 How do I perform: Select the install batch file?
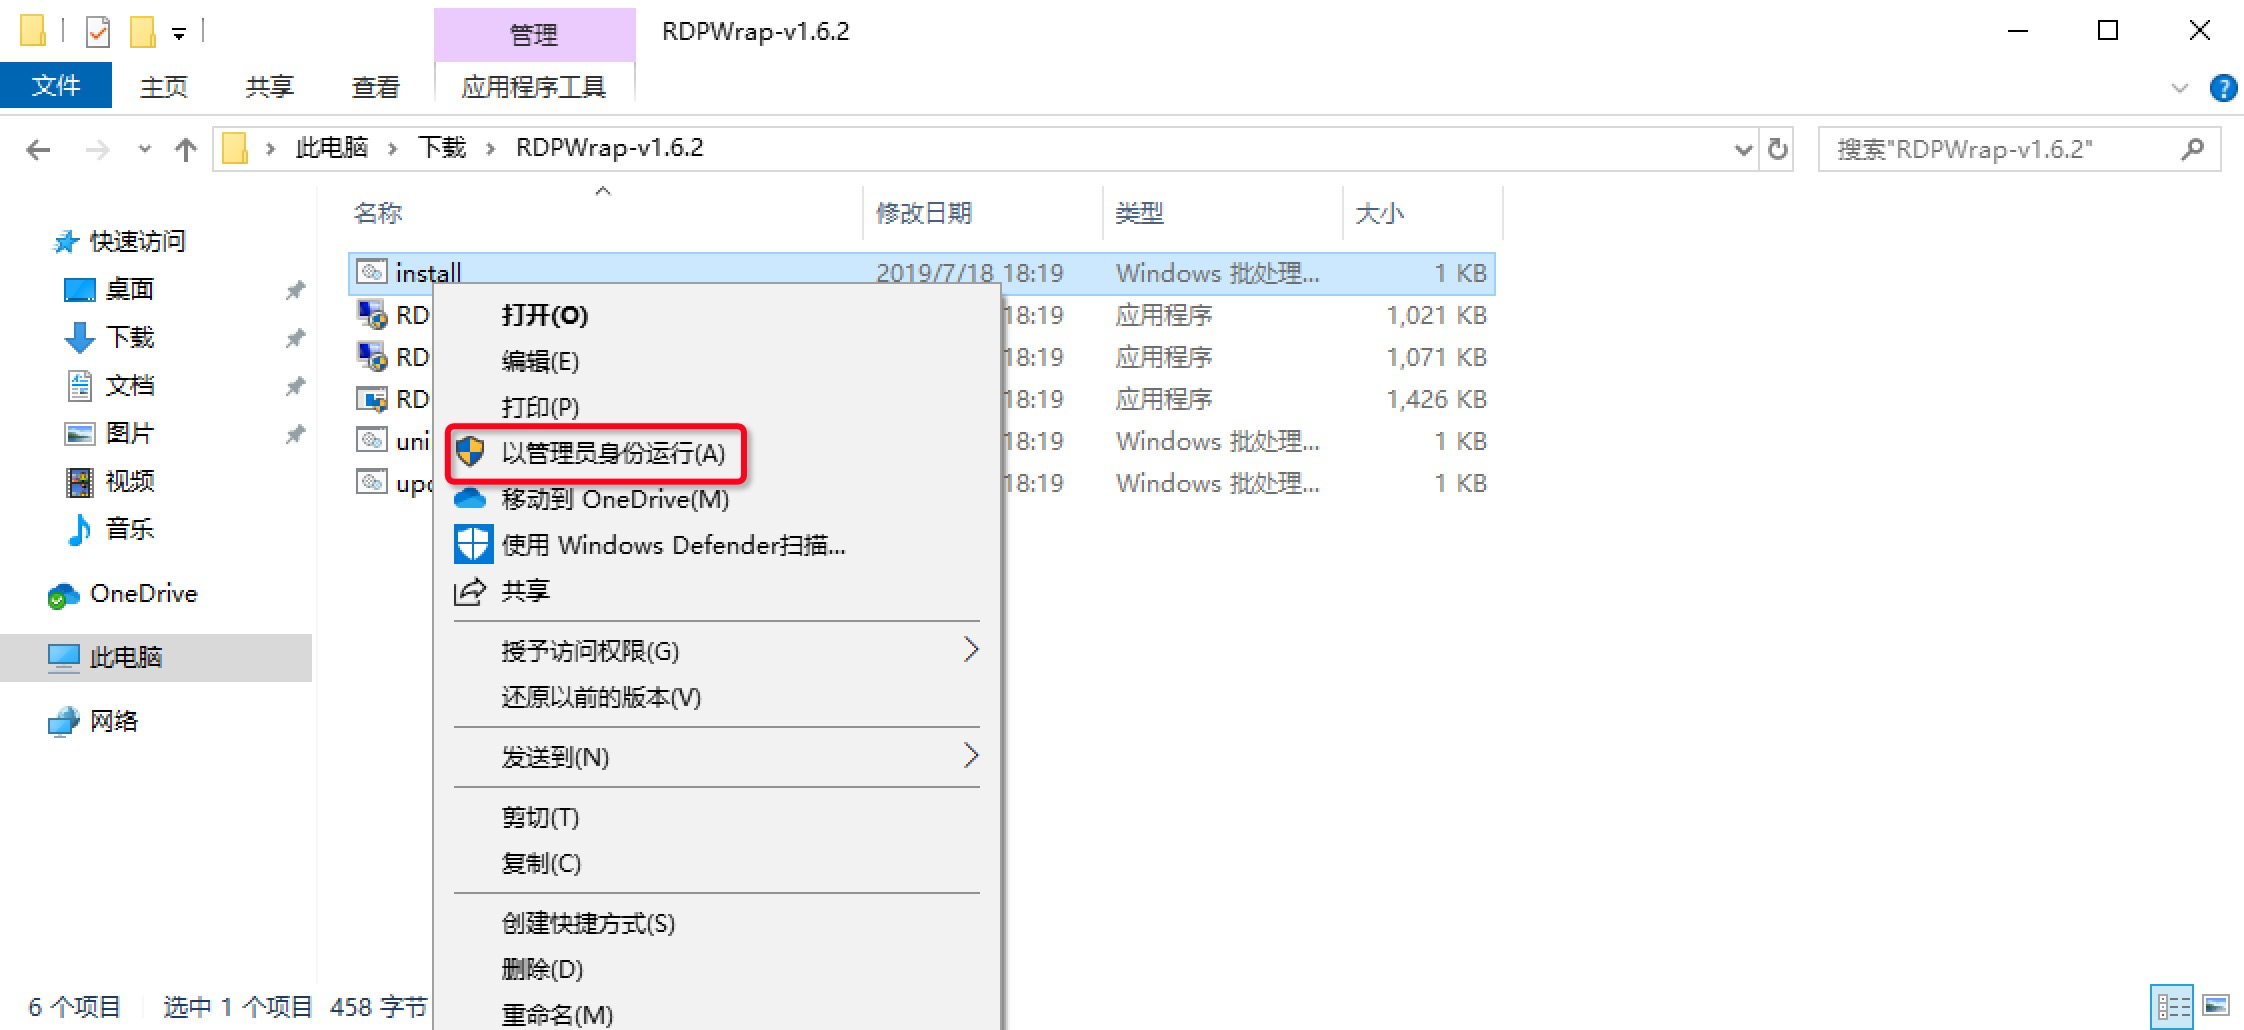click(922, 273)
